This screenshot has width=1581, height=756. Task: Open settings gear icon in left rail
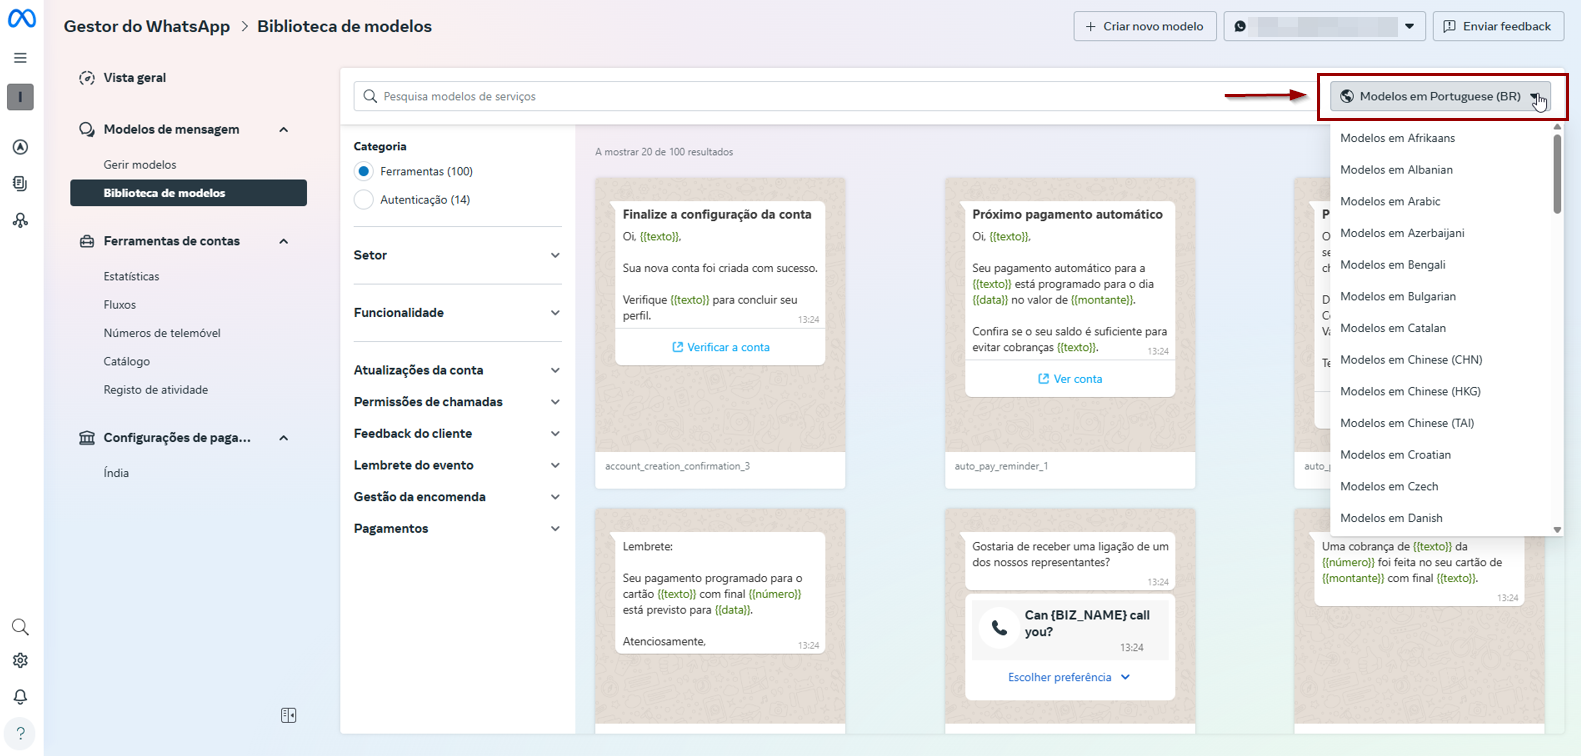tap(20, 661)
